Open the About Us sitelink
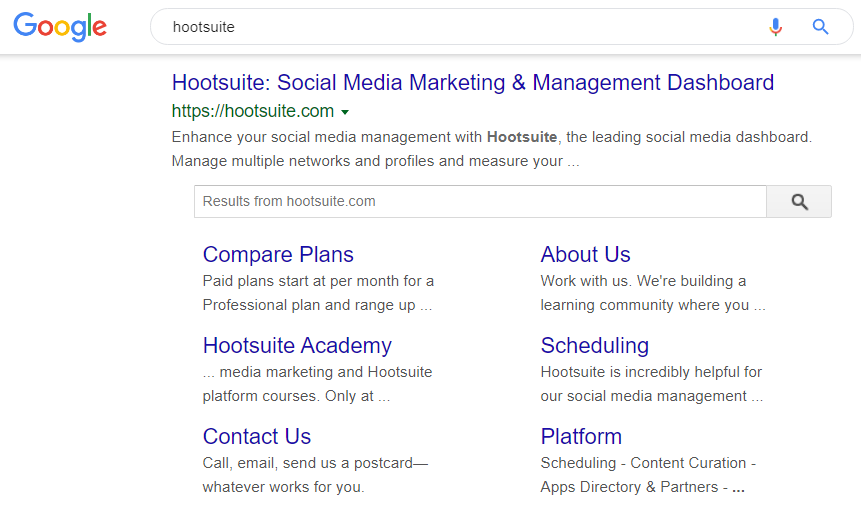Screen dimensions: 861x515 pyautogui.click(x=585, y=255)
